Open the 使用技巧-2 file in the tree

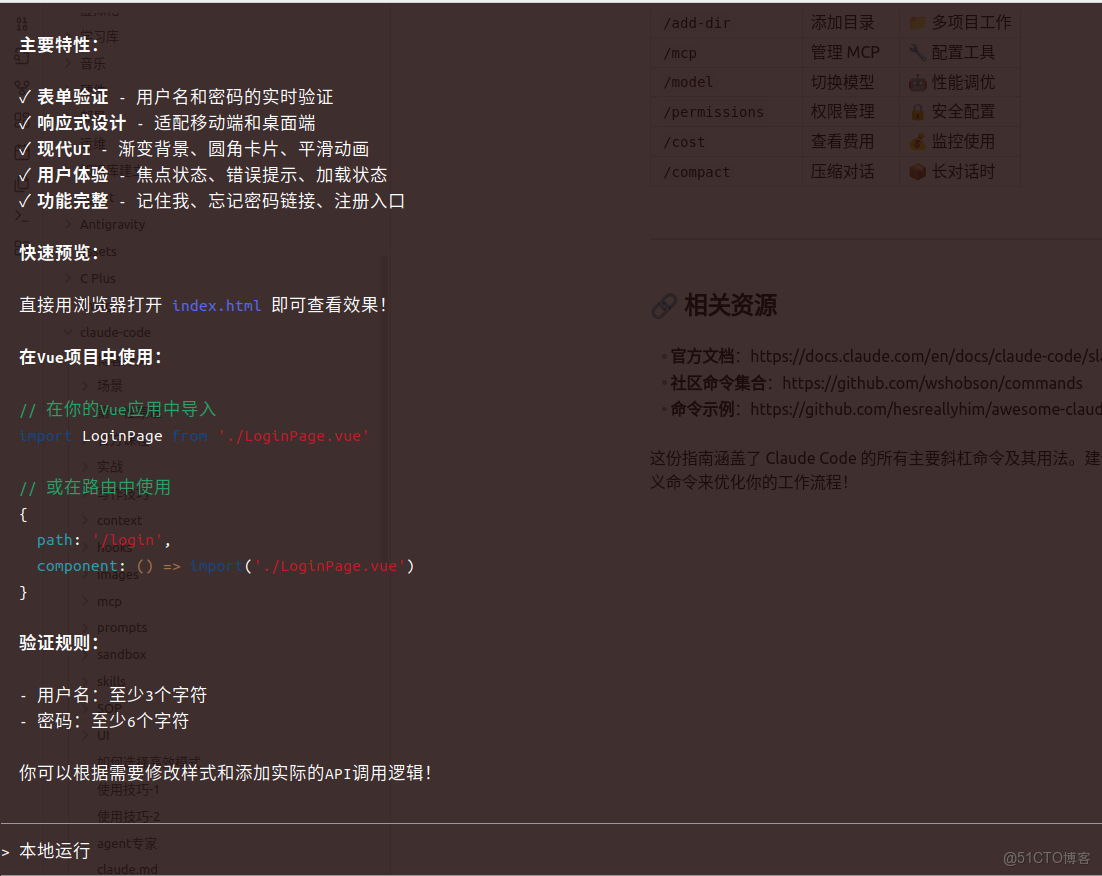pyautogui.click(x=128, y=816)
